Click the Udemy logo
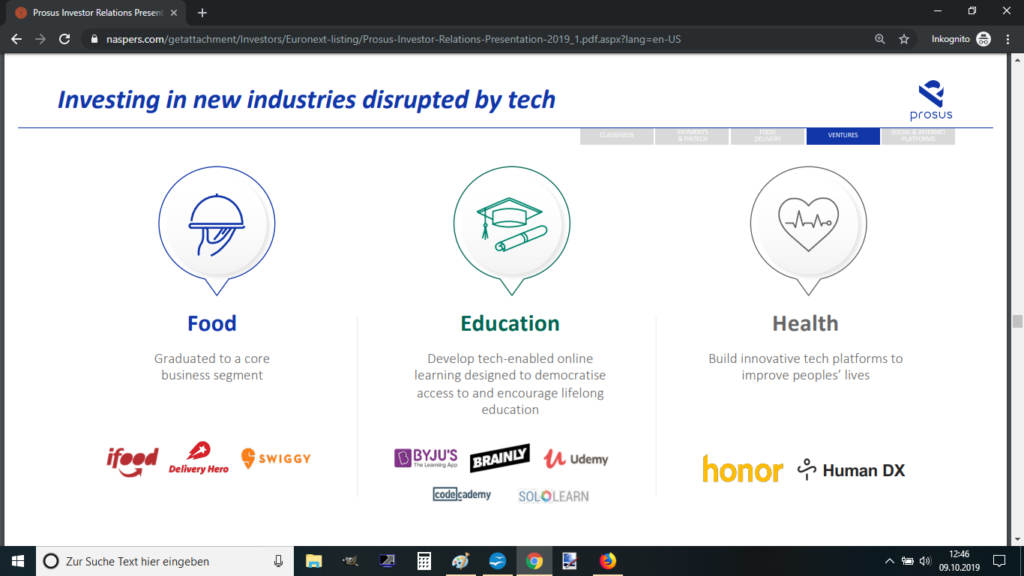 tap(576, 459)
